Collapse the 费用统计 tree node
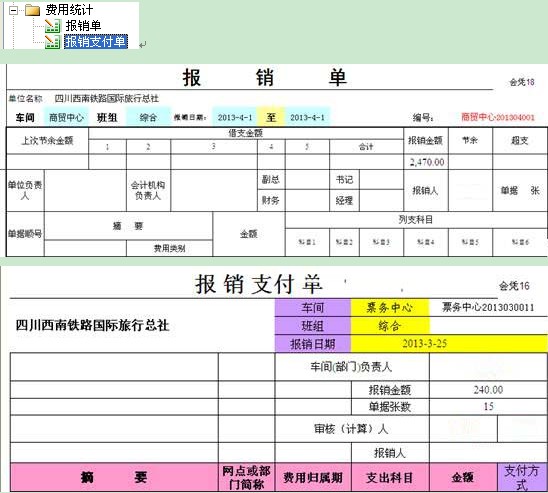This screenshot has height=493, width=548. [x=13, y=10]
